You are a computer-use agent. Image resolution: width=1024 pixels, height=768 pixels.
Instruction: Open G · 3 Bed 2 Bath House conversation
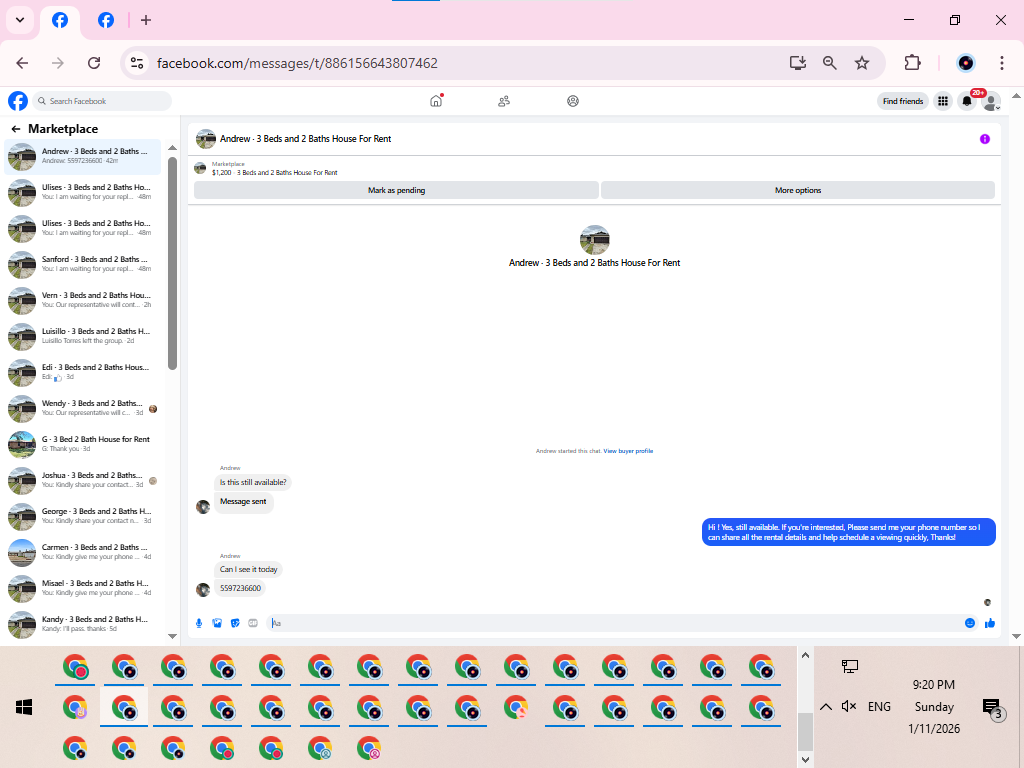tap(83, 445)
